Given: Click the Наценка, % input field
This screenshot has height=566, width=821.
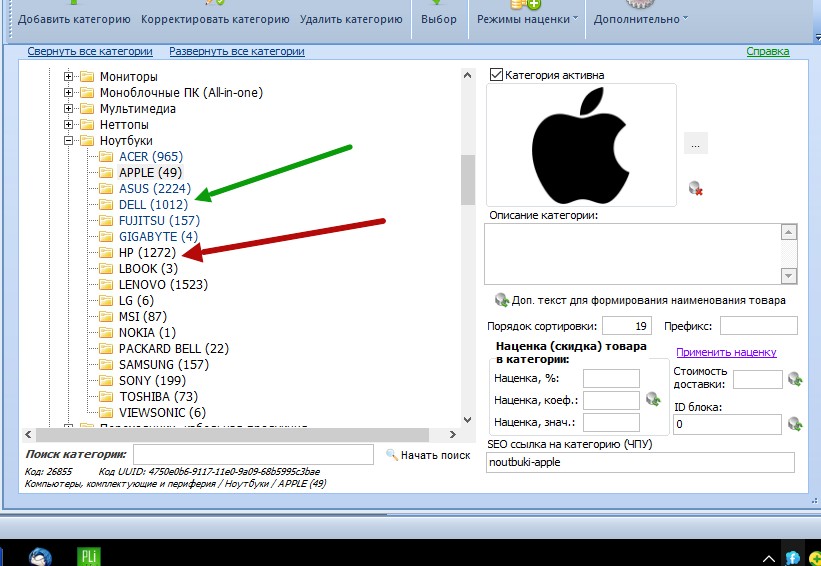Looking at the screenshot, I should pyautogui.click(x=611, y=378).
